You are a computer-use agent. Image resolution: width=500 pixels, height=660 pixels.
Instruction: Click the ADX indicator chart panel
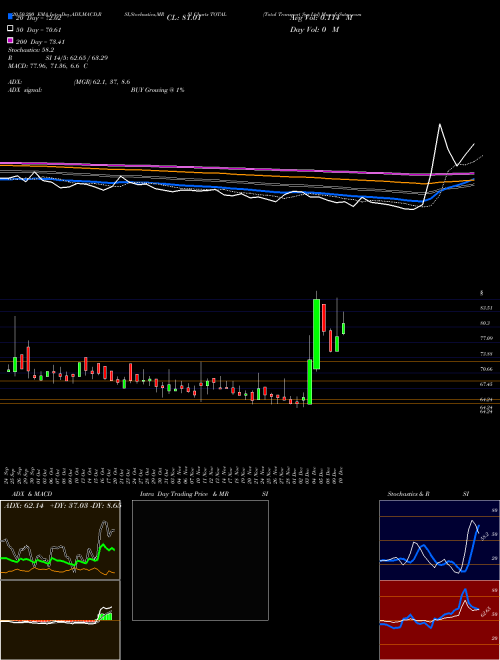pos(60,540)
